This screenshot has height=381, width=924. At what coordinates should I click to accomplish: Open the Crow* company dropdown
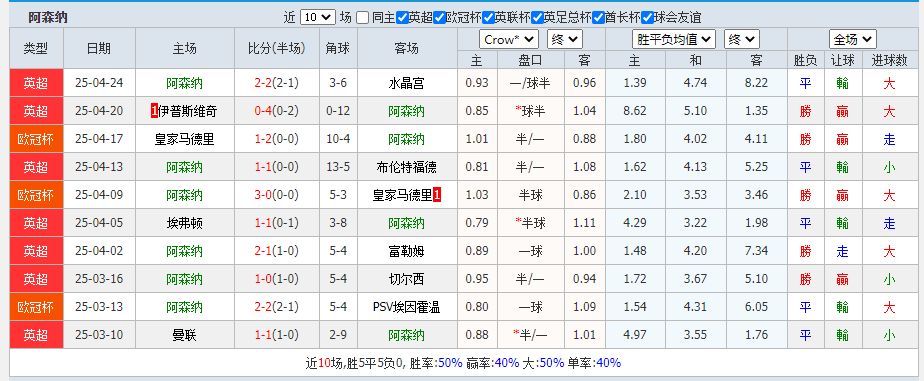click(509, 39)
